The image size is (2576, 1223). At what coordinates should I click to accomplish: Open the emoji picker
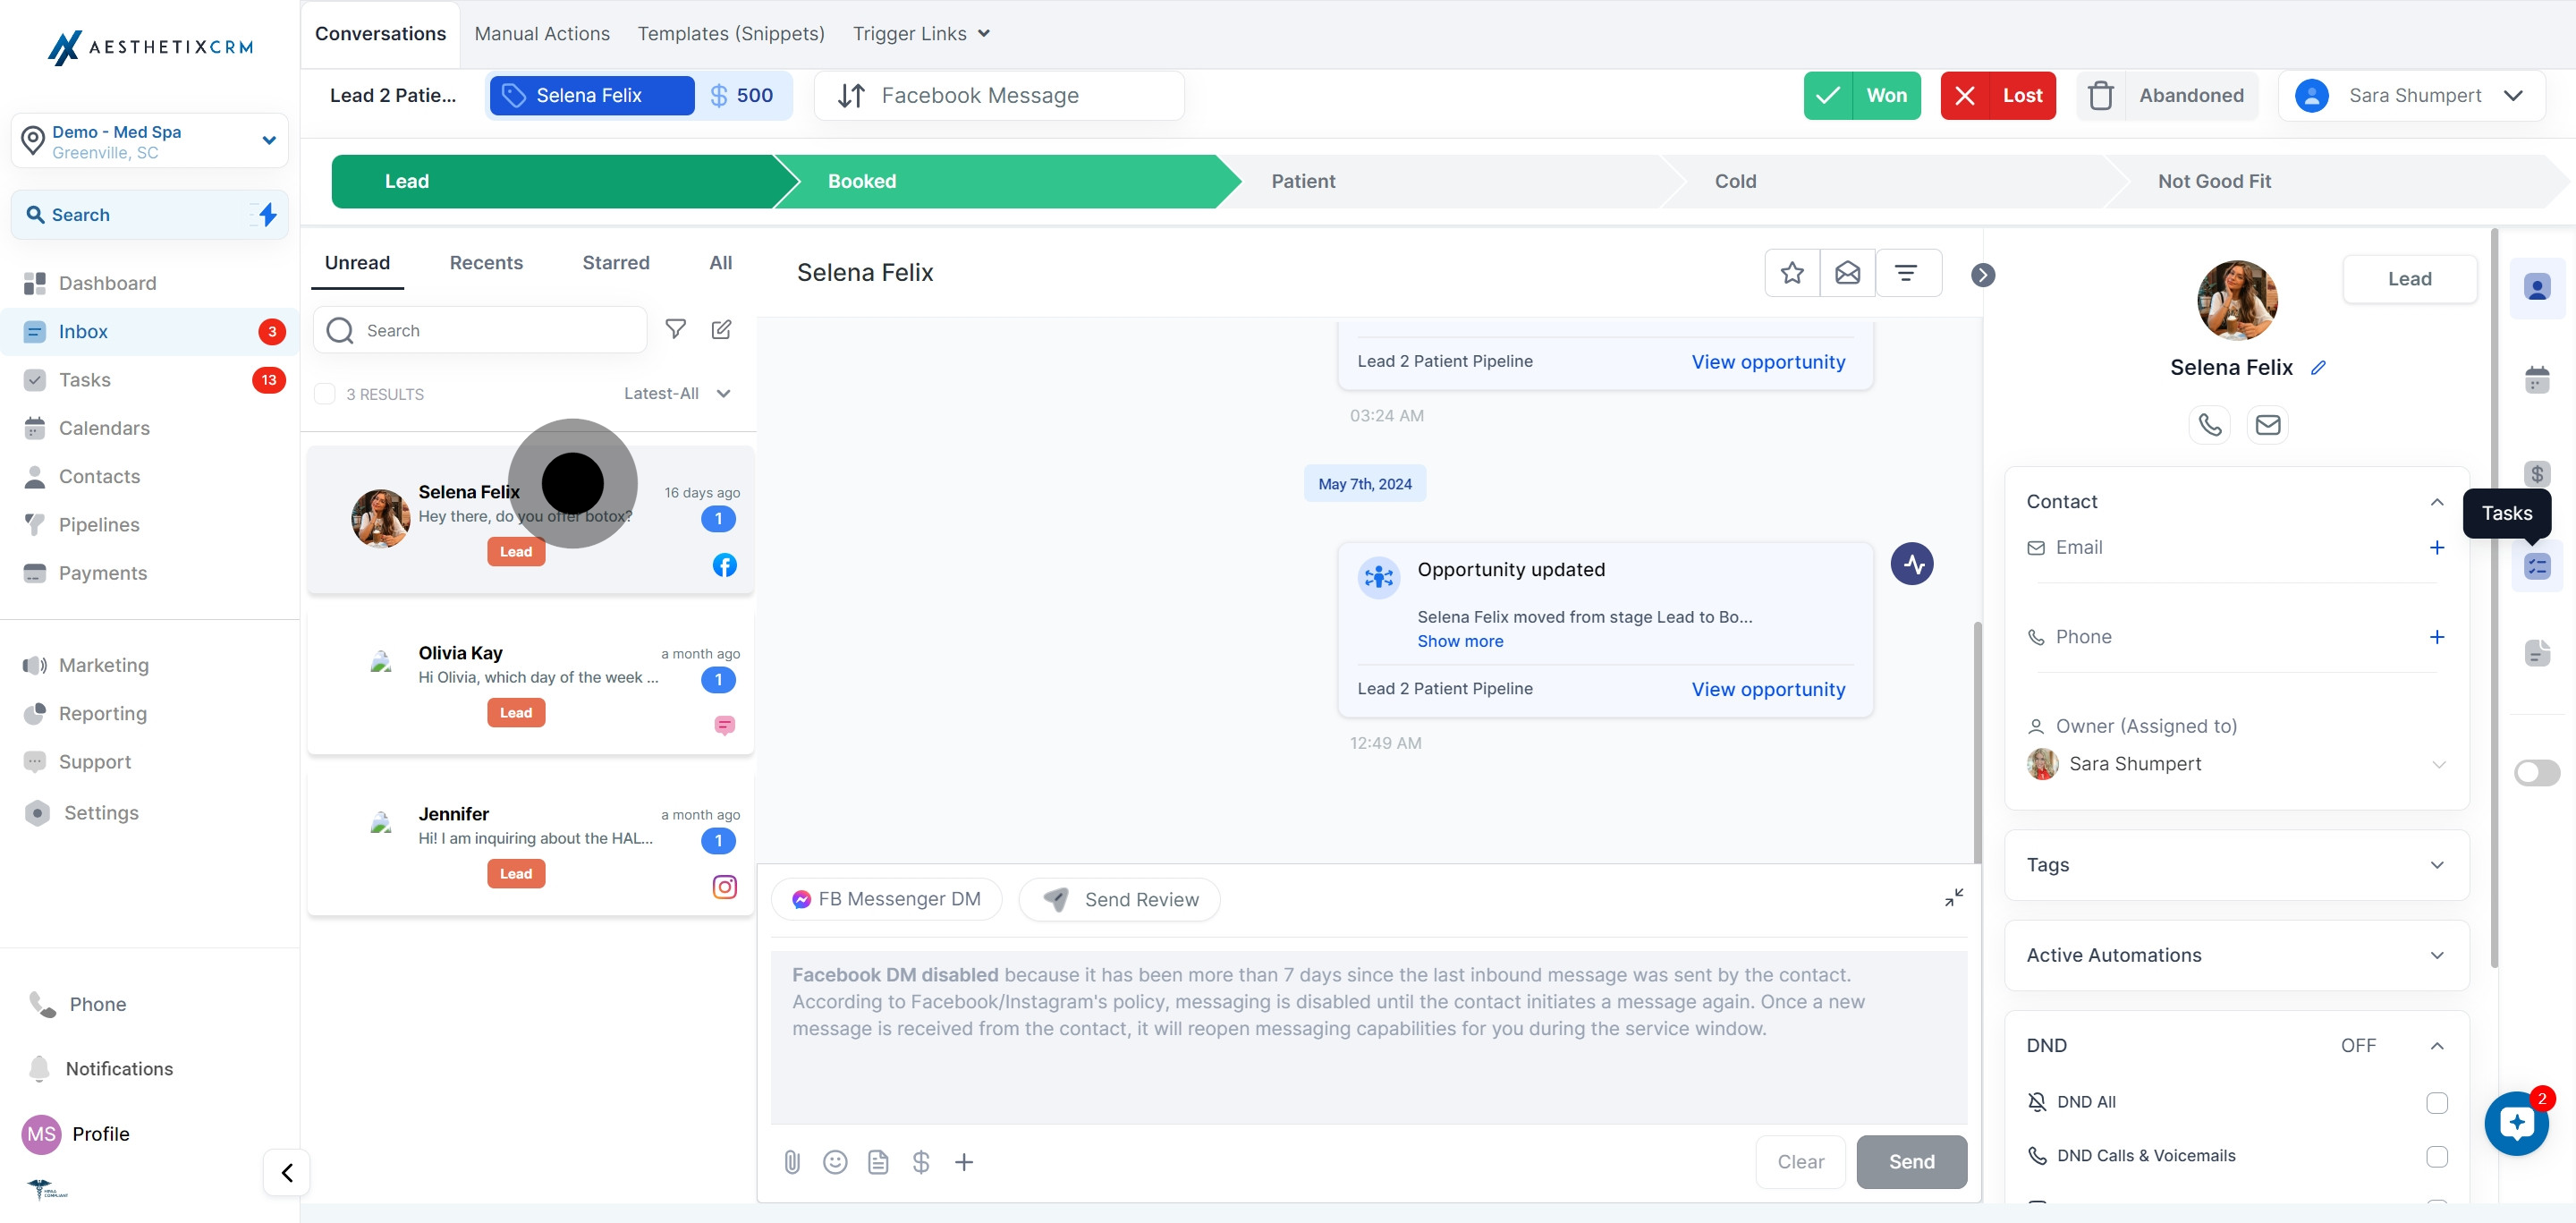835,1161
